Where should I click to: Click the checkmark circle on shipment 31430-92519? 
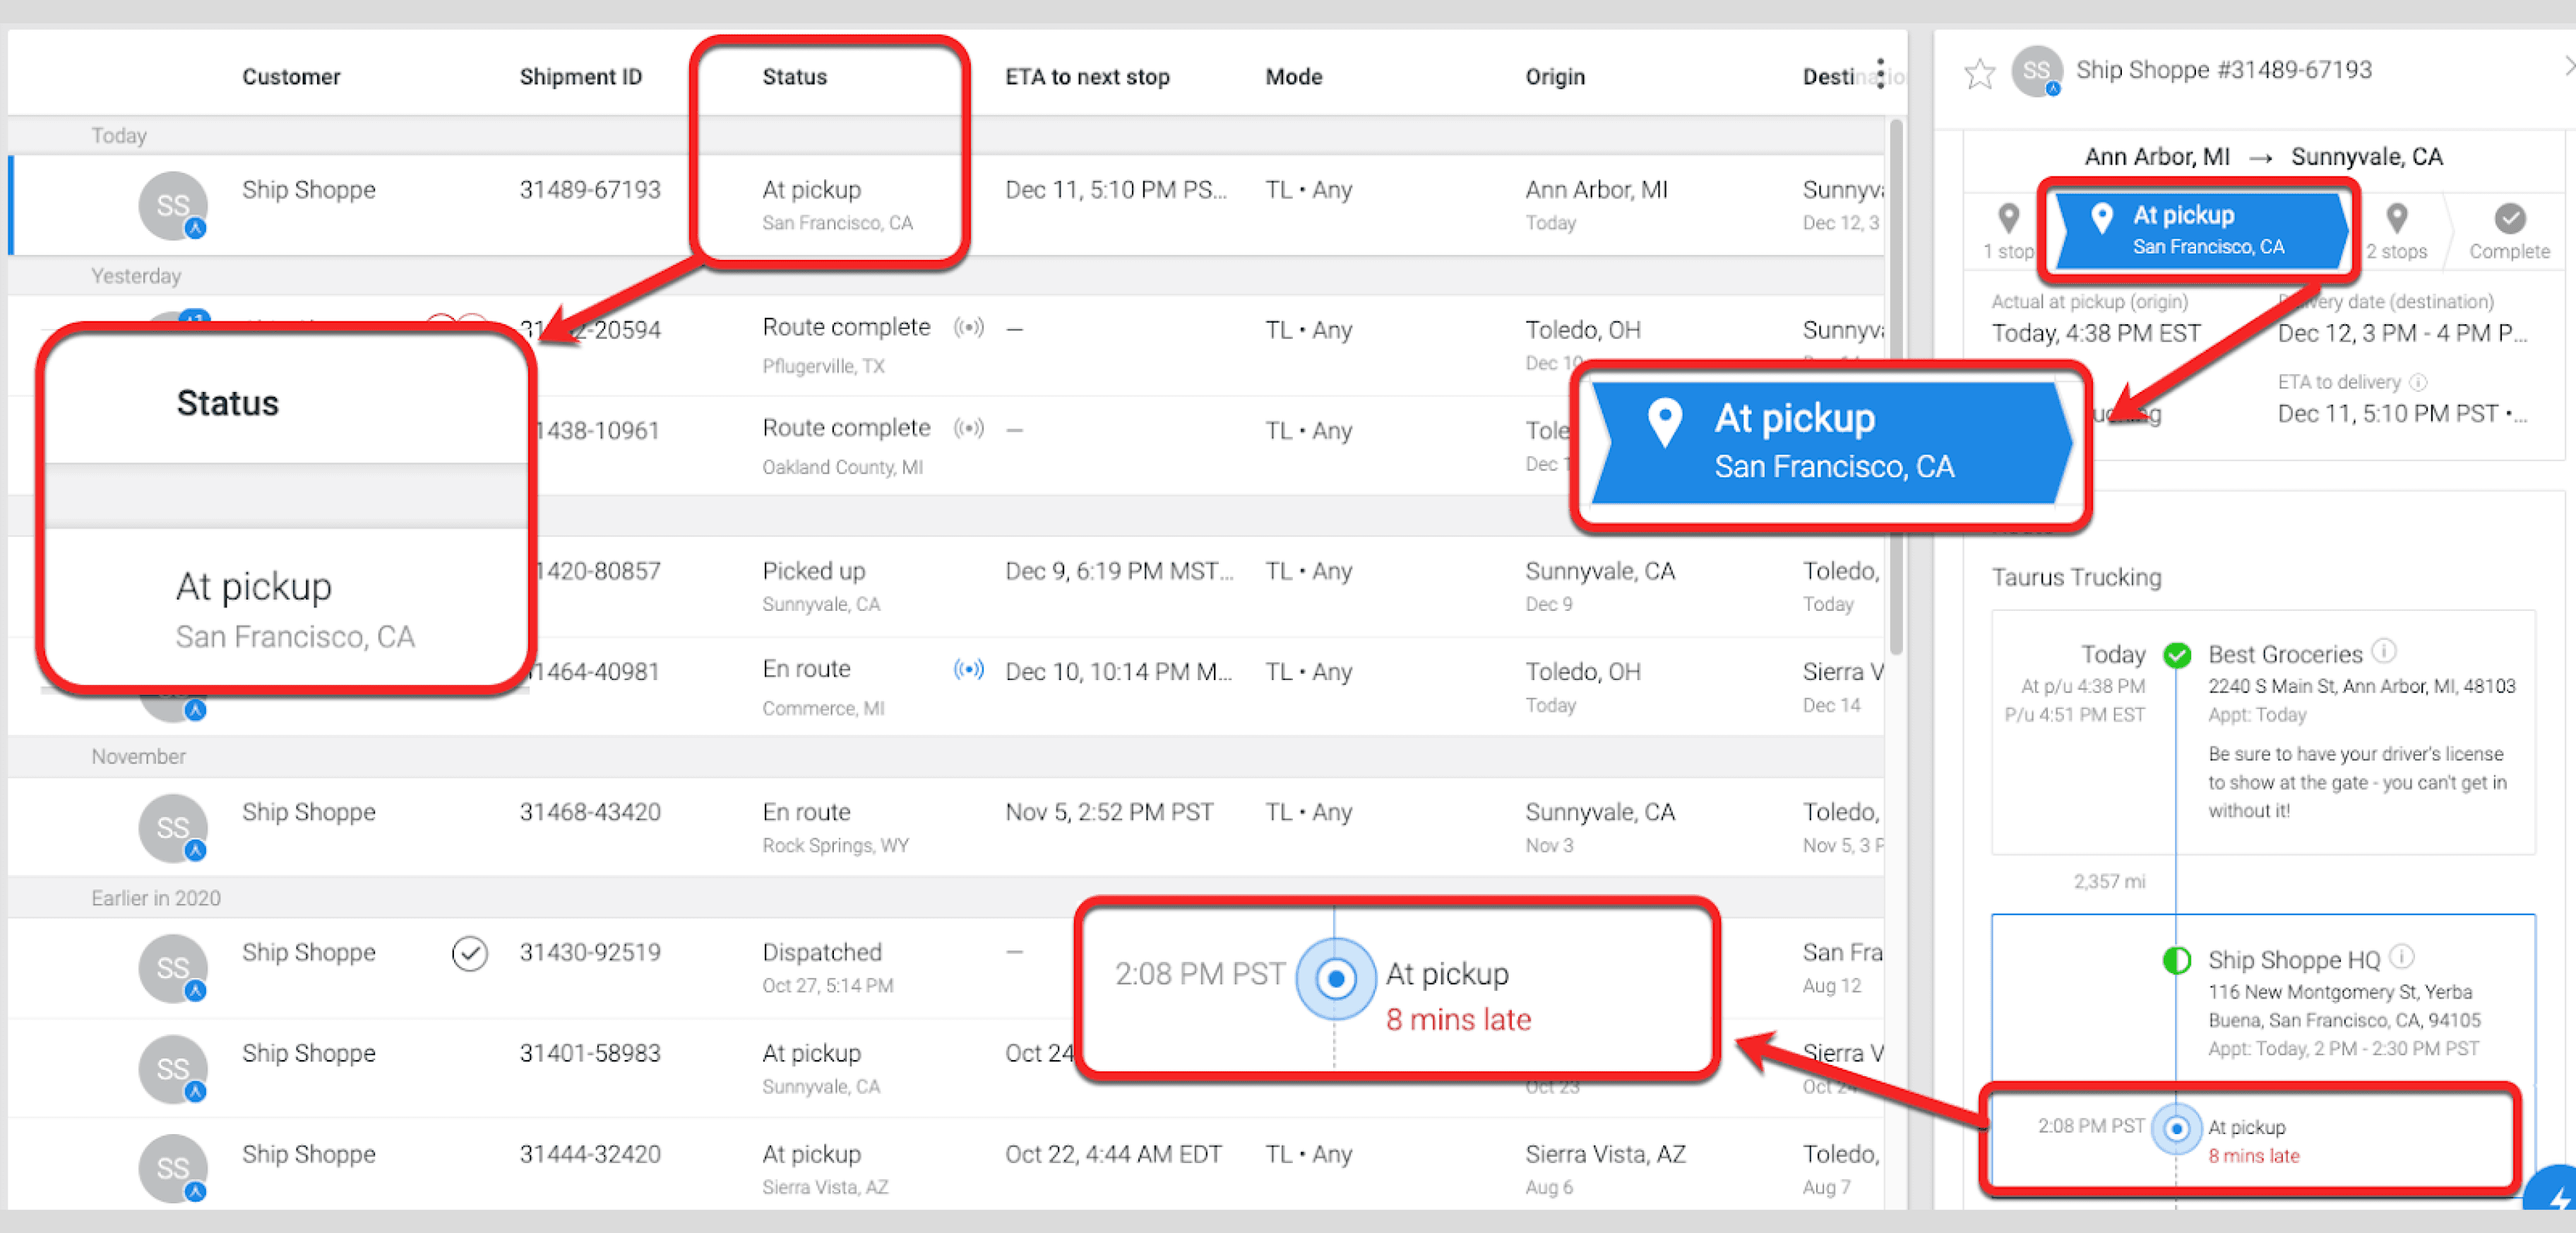tap(469, 953)
